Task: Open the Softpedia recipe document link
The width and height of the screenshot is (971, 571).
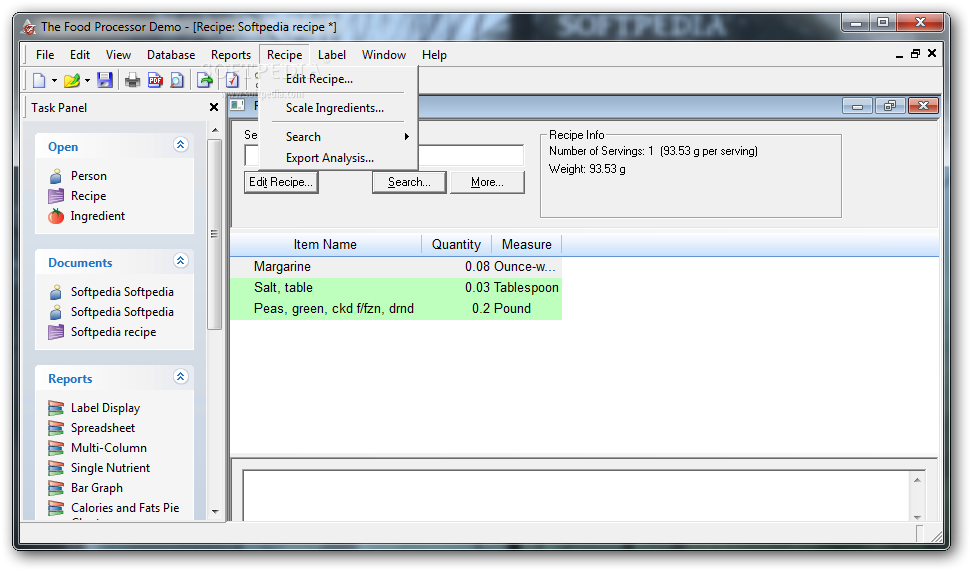Action: coord(113,332)
